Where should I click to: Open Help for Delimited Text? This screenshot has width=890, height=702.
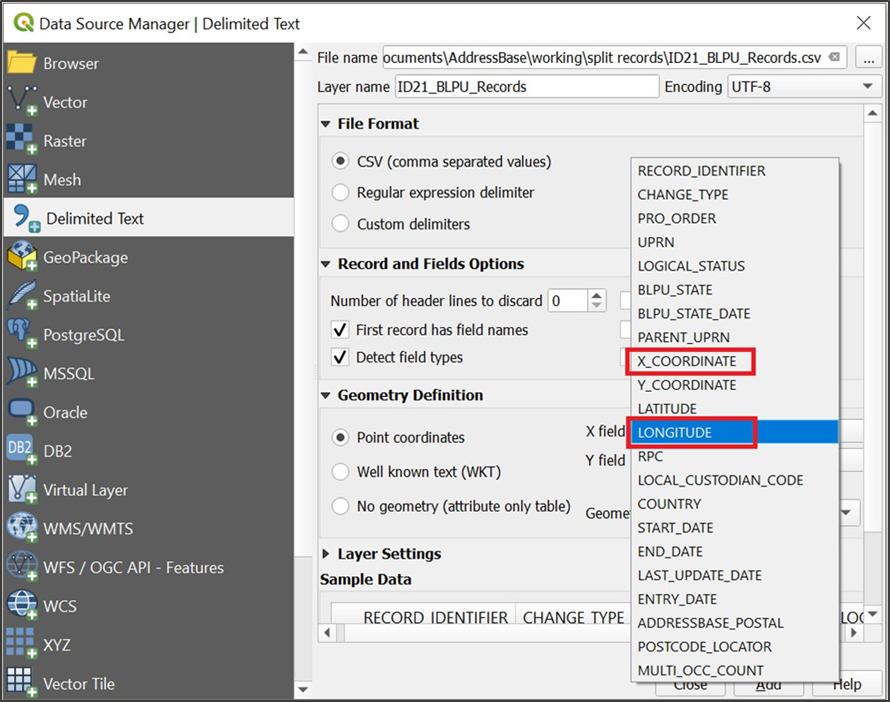[847, 684]
